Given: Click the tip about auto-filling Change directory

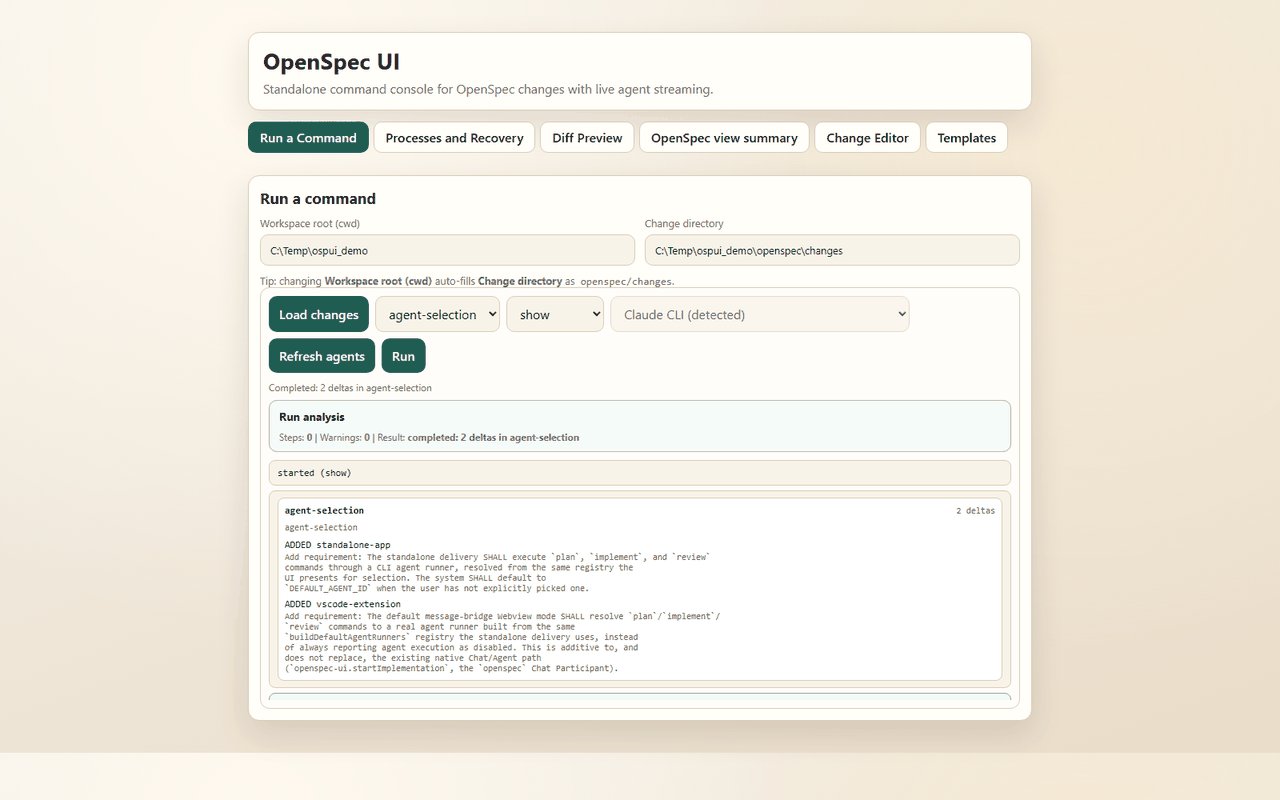Looking at the screenshot, I should click(467, 281).
